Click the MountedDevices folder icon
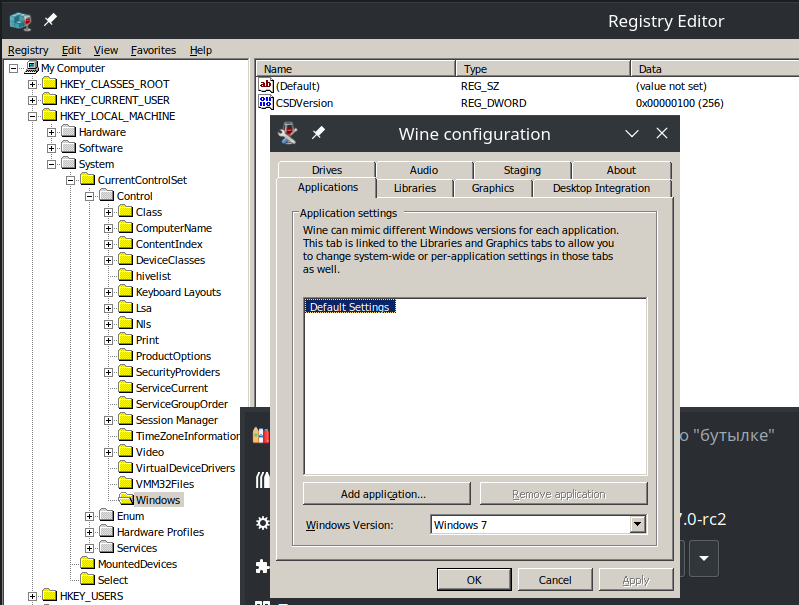This screenshot has width=799, height=605. [x=88, y=563]
